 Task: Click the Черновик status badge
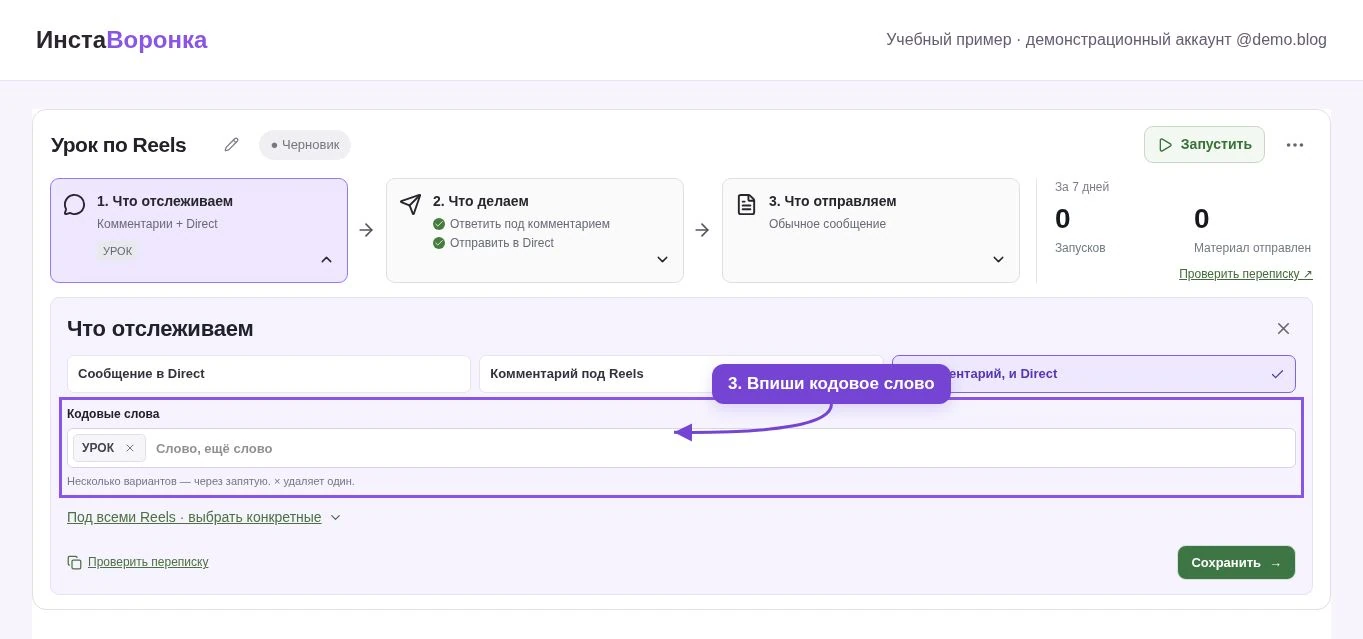click(305, 145)
